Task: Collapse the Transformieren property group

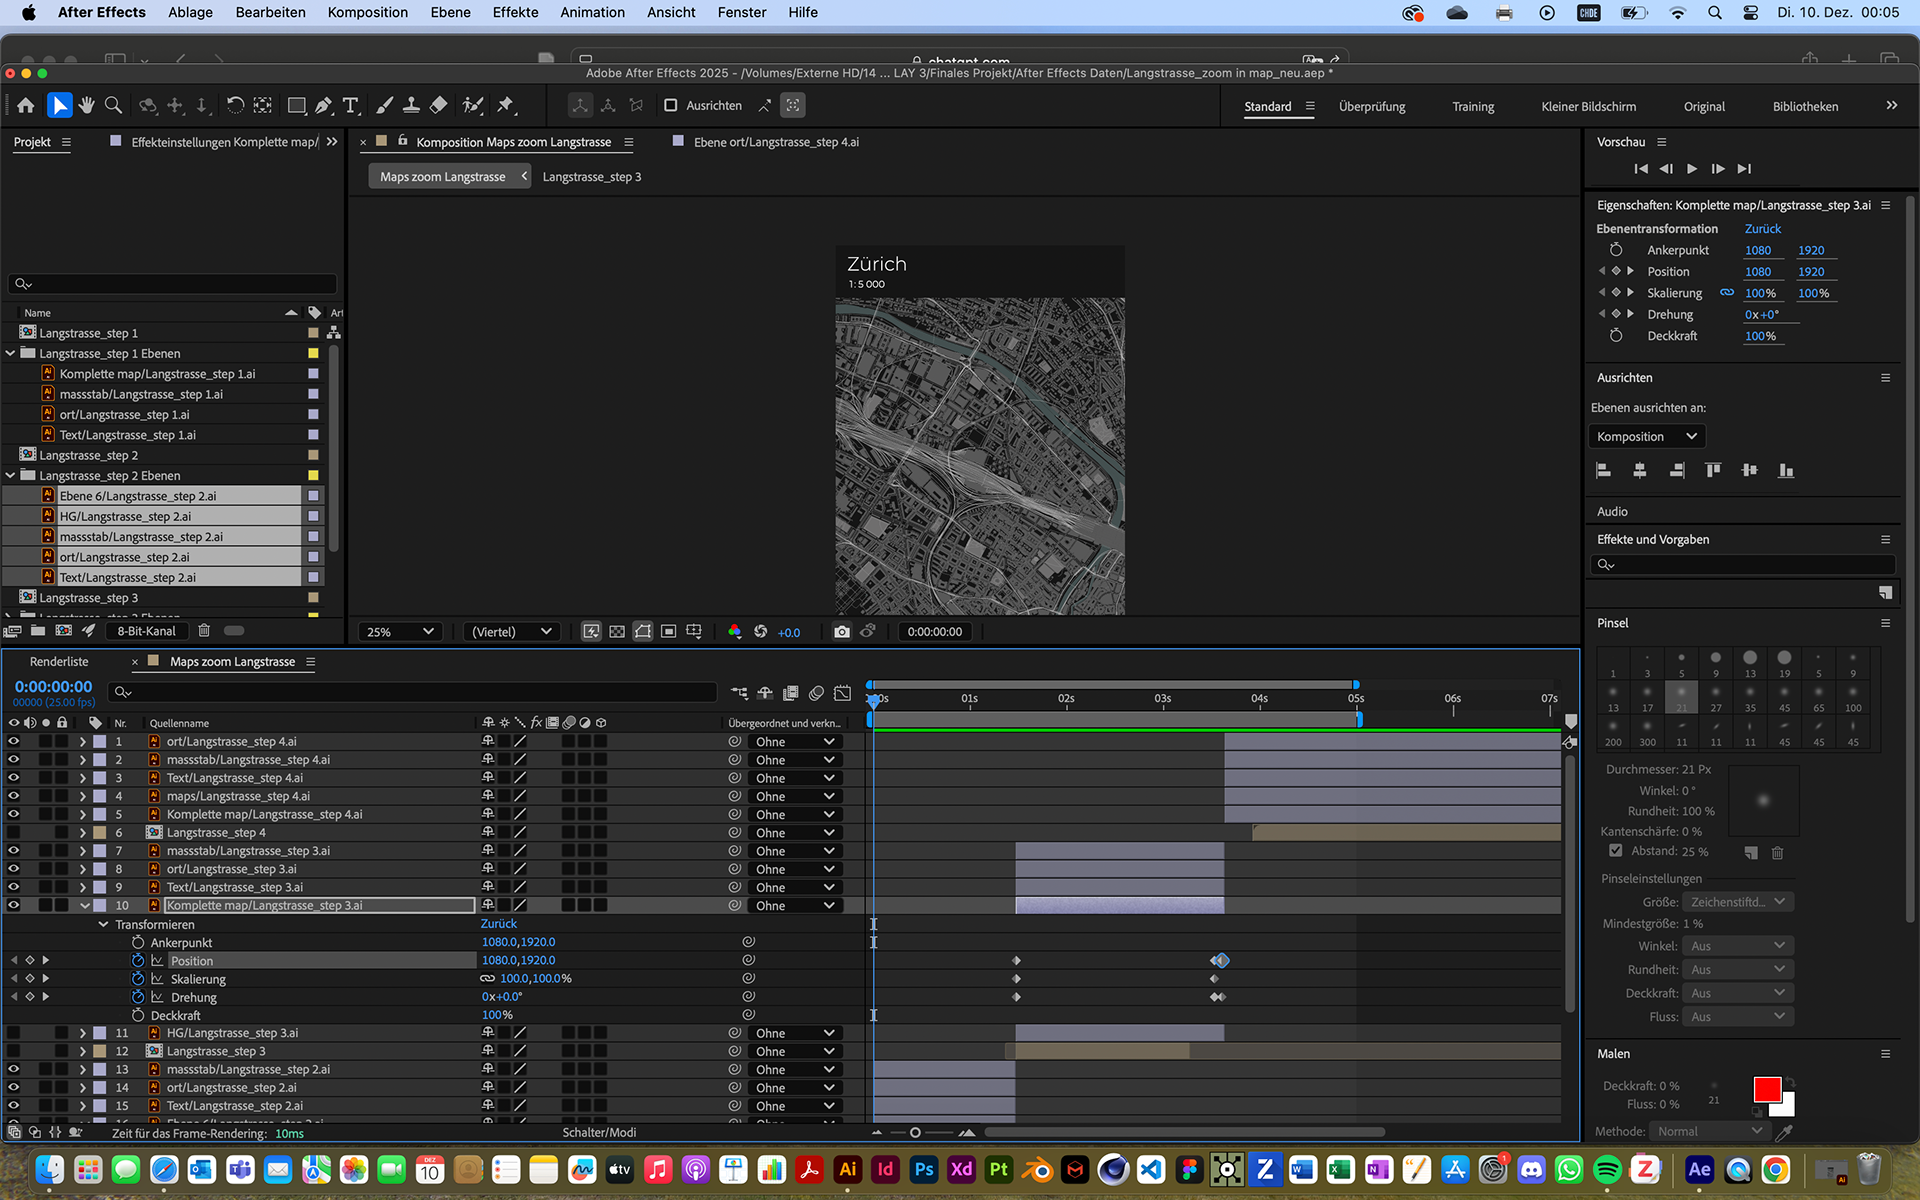Action: tap(103, 924)
